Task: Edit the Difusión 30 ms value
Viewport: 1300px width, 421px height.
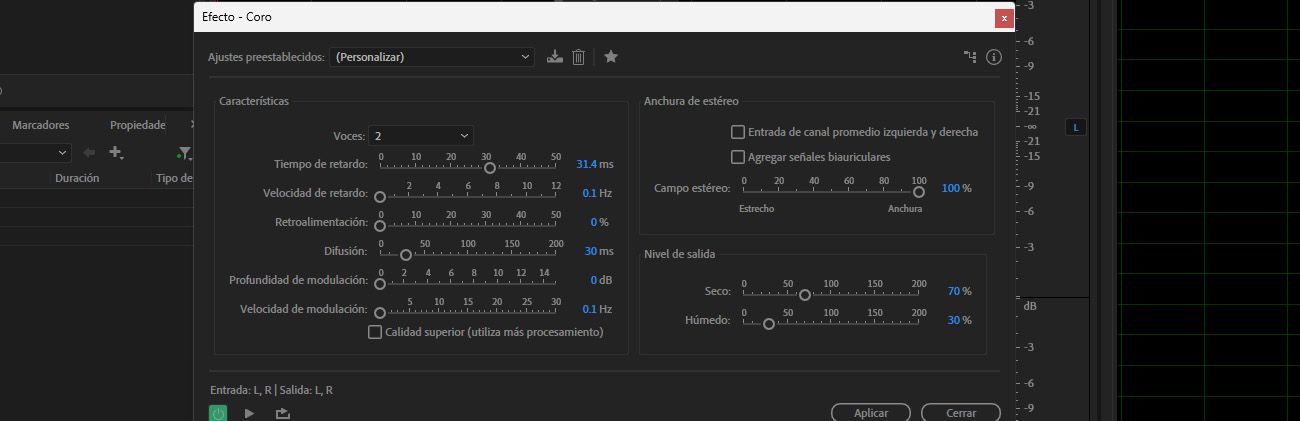Action: pyautogui.click(x=591, y=251)
